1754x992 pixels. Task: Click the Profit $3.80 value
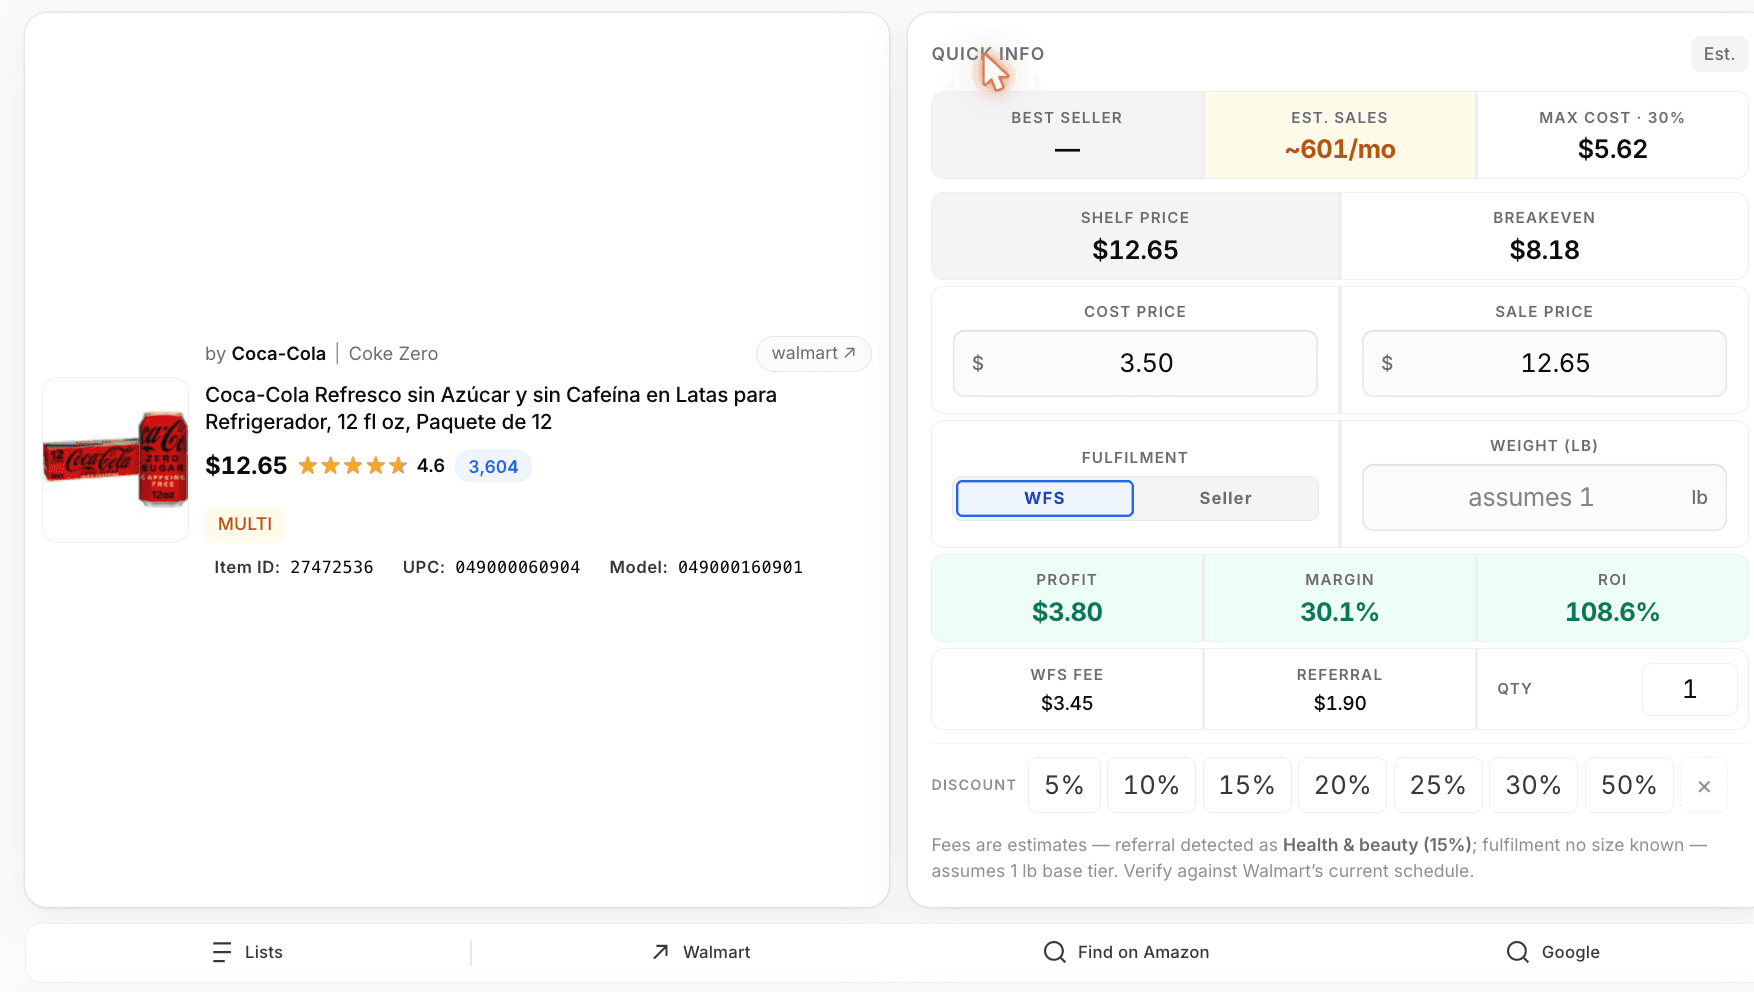click(x=1066, y=612)
